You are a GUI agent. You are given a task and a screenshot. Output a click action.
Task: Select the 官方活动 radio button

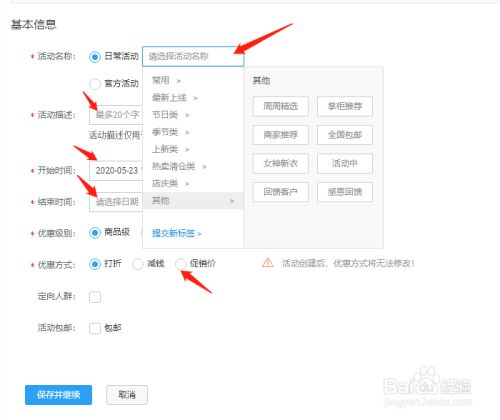click(x=95, y=84)
